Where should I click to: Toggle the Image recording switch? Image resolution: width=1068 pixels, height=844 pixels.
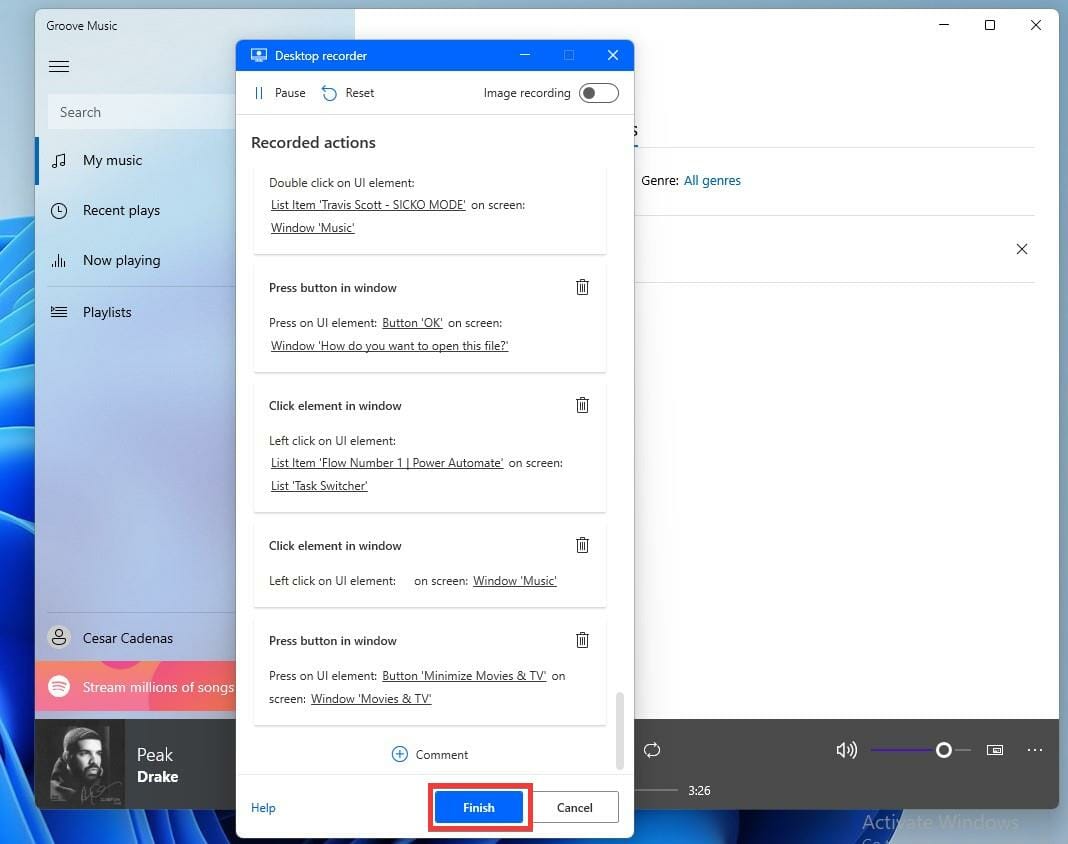click(599, 93)
